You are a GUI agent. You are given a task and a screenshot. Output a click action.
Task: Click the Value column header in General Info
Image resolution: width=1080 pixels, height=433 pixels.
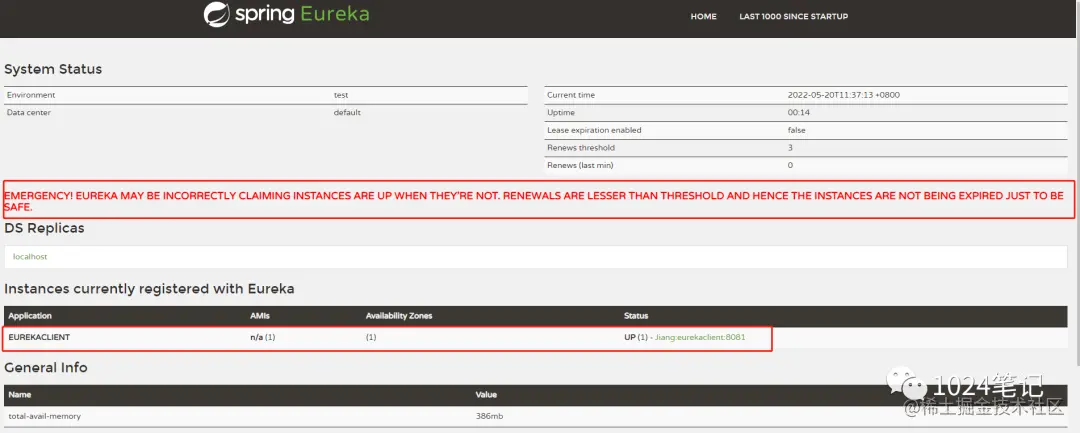coord(486,395)
